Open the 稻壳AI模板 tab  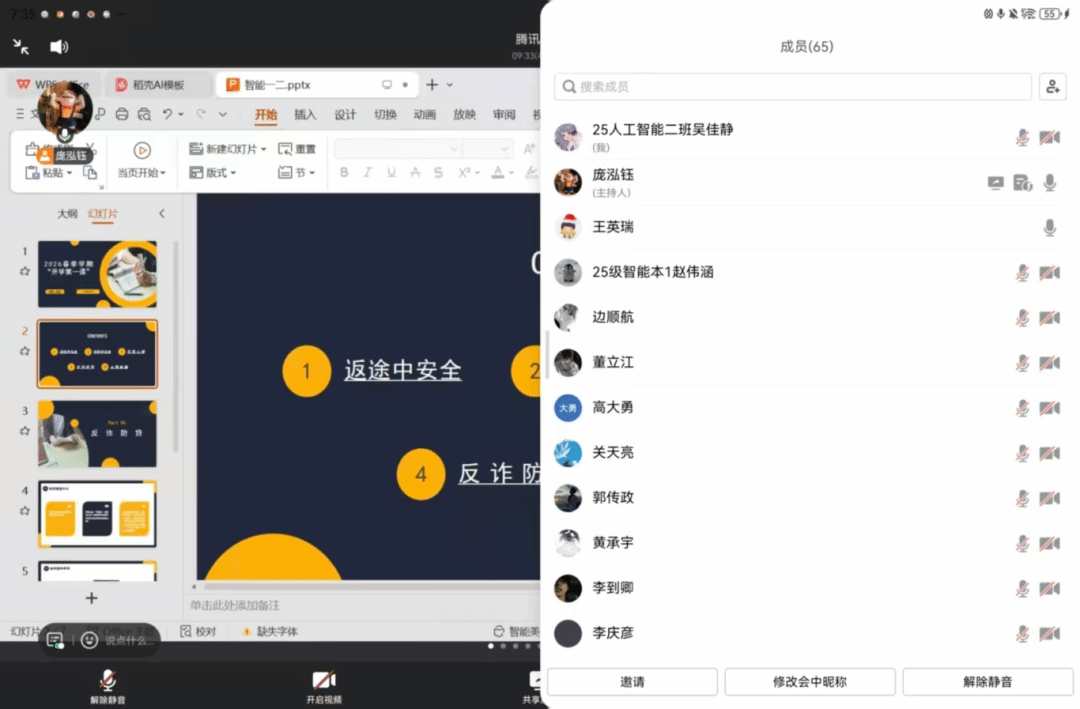coord(158,85)
